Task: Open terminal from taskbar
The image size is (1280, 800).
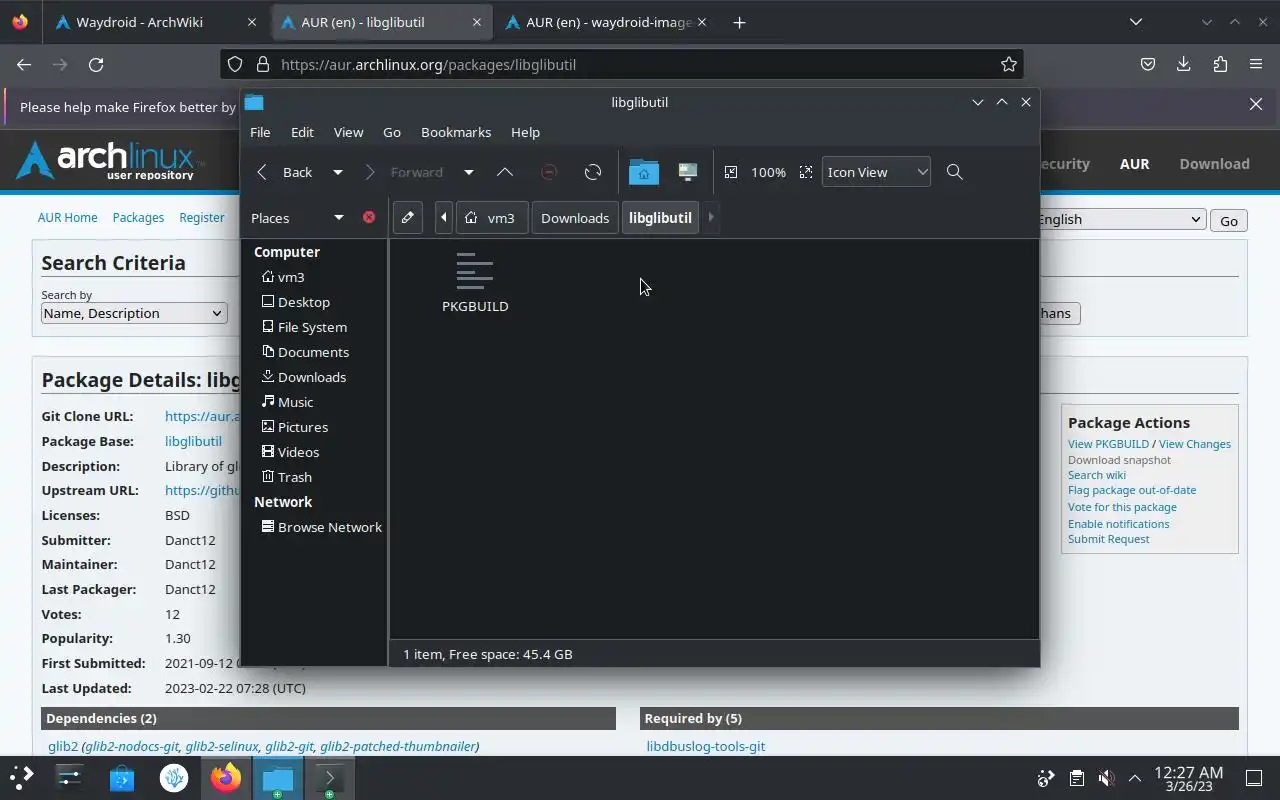Action: (x=329, y=778)
